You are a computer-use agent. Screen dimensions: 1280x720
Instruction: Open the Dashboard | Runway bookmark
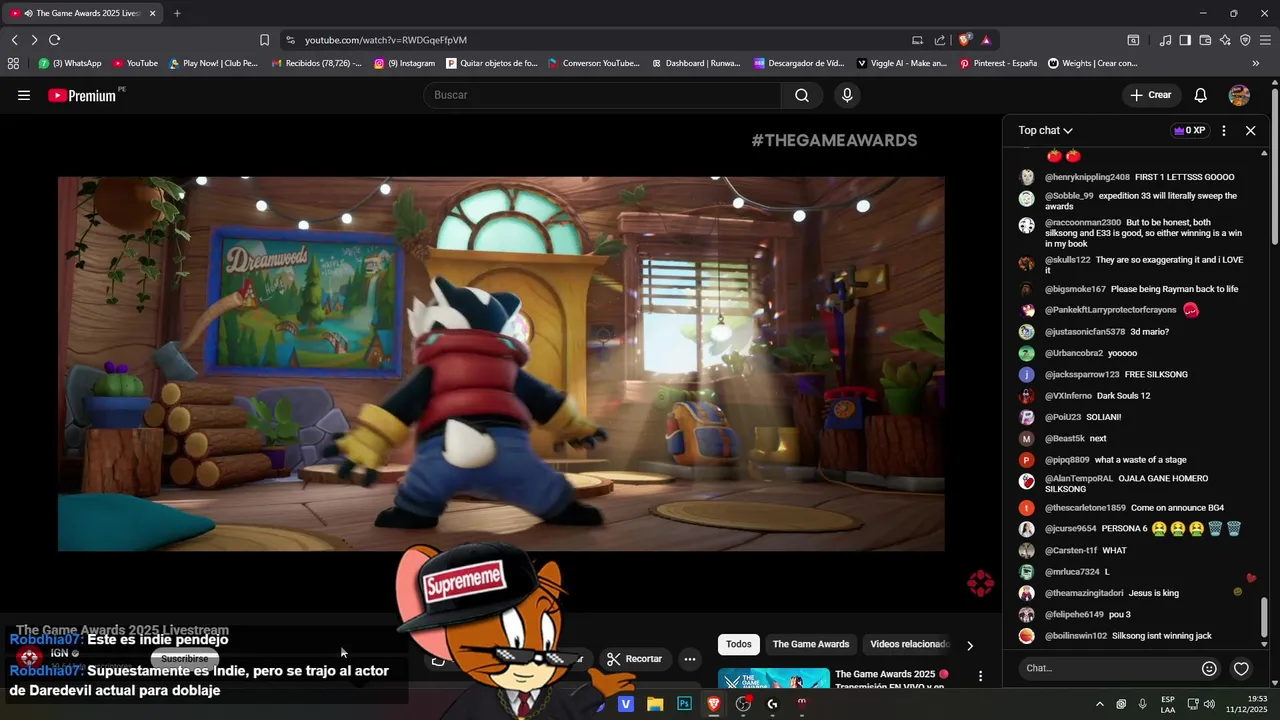click(696, 63)
